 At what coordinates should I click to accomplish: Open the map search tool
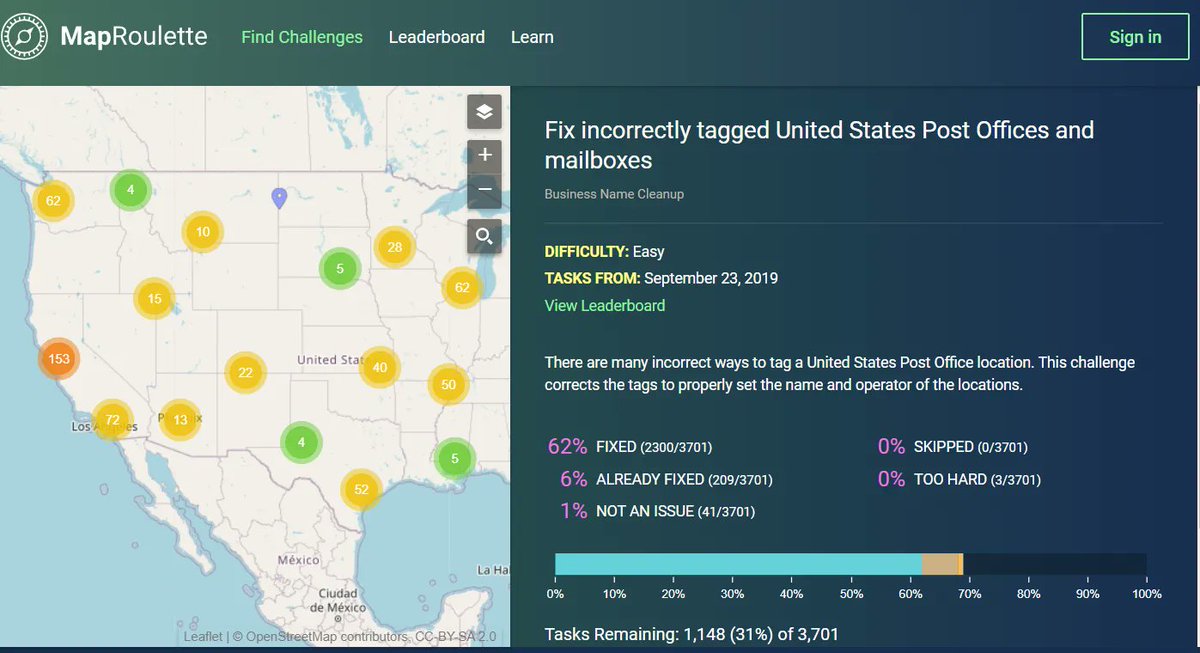[484, 236]
